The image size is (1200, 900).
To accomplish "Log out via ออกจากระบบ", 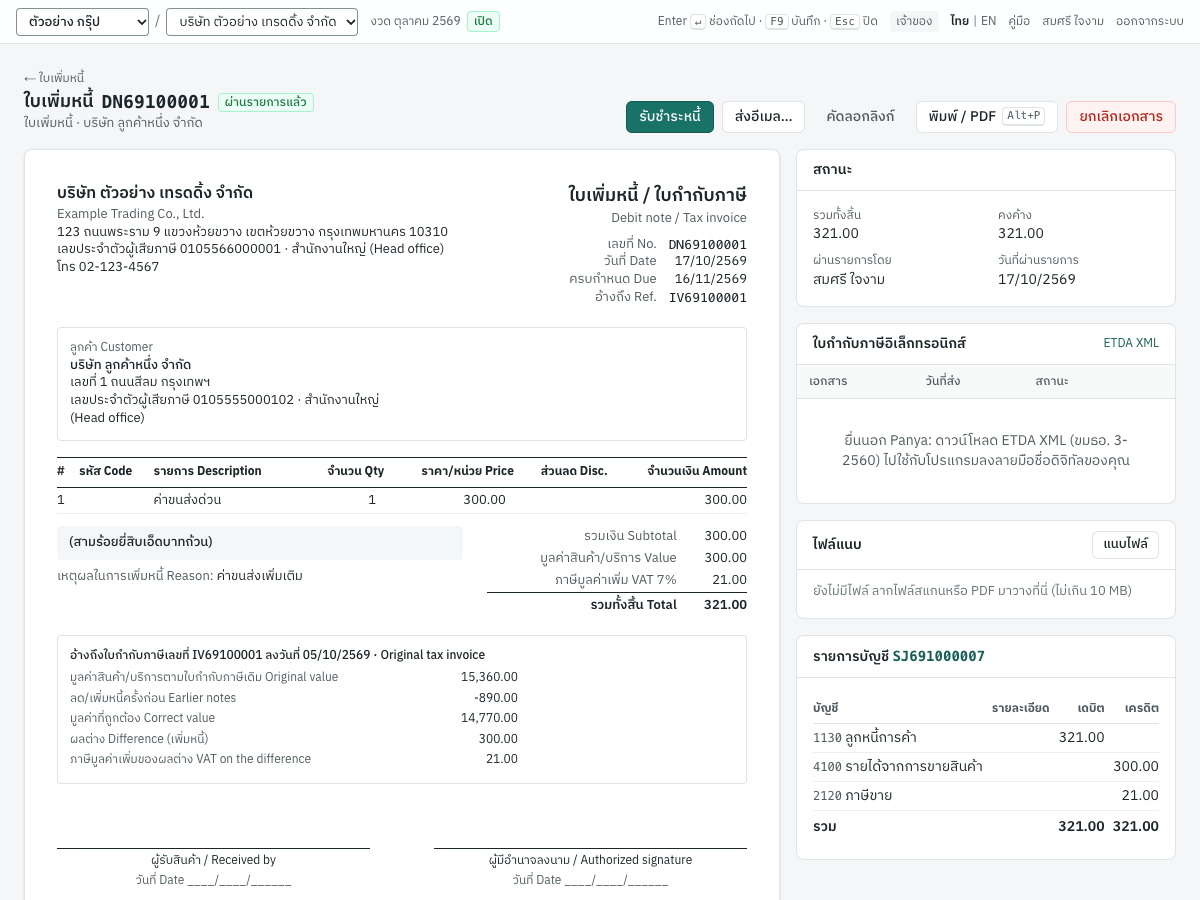I will [x=1150, y=21].
